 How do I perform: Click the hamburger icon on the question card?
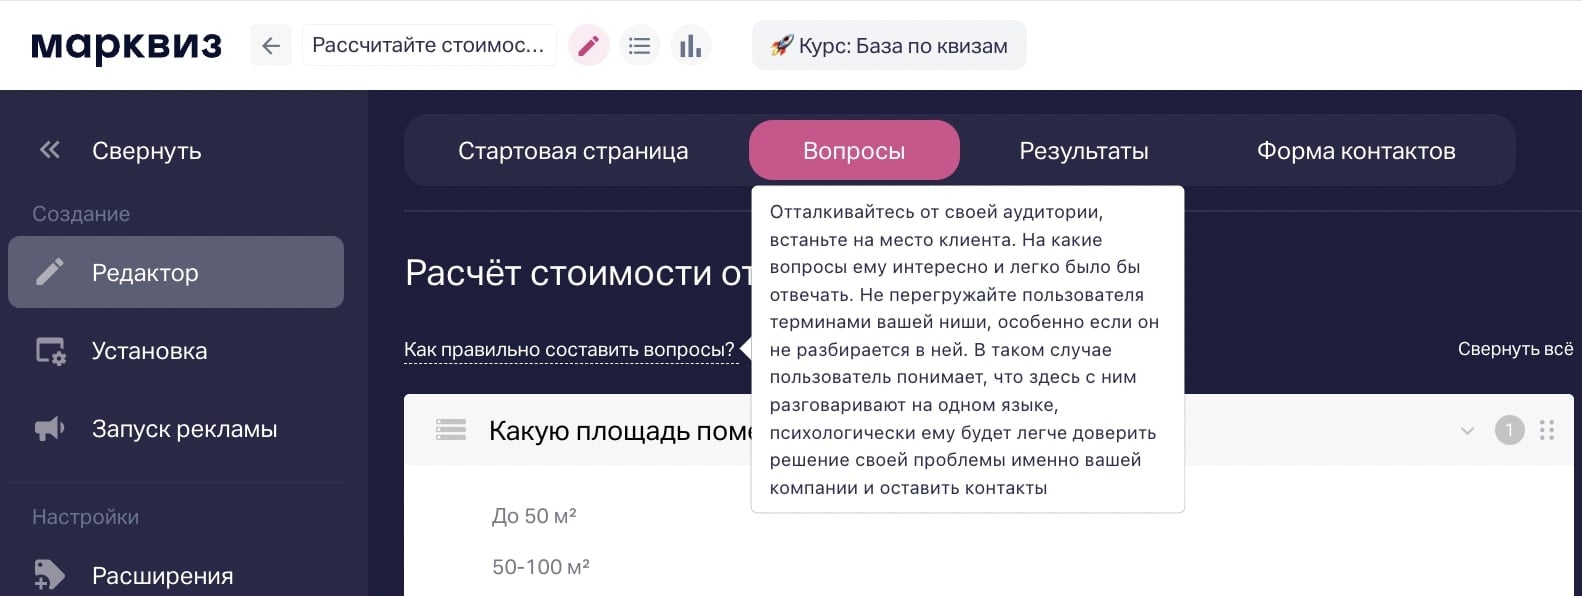451,429
